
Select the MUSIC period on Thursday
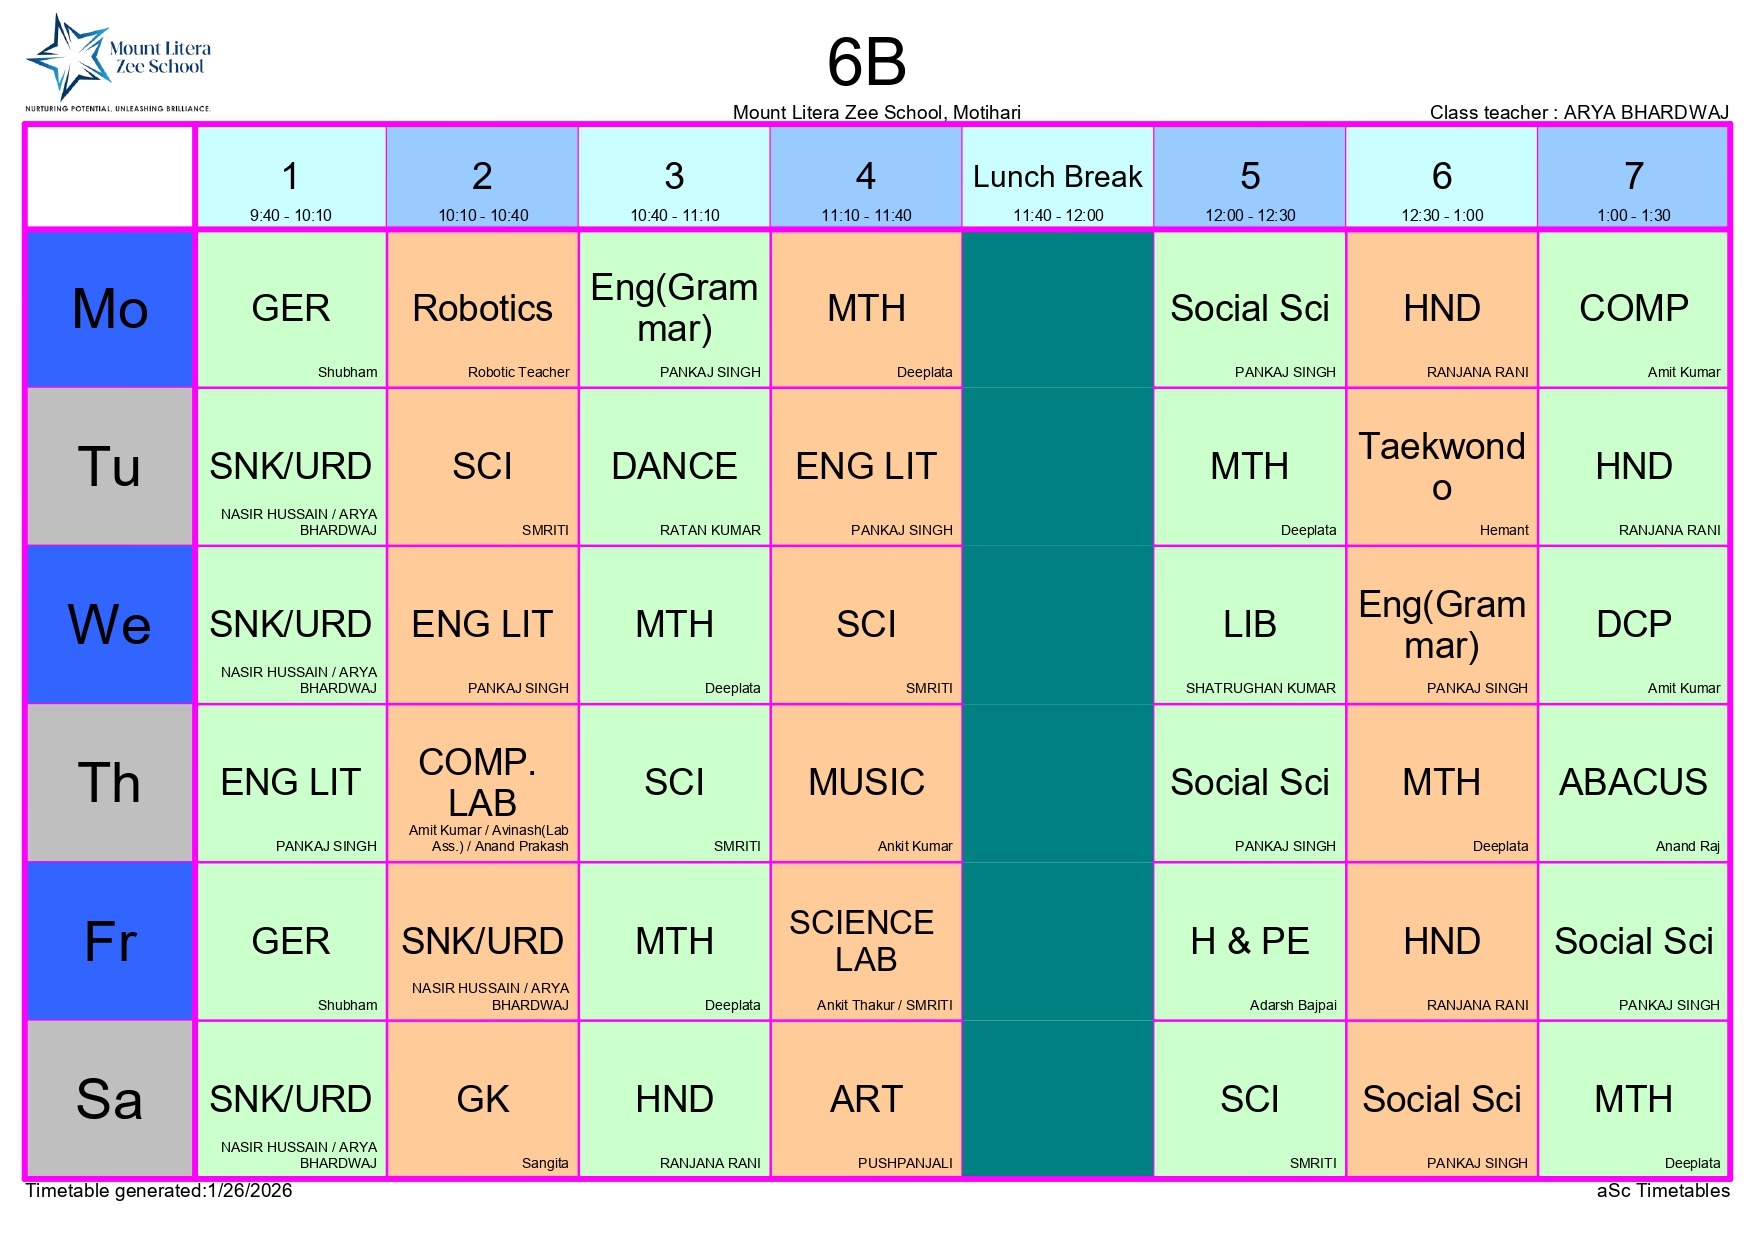(866, 783)
